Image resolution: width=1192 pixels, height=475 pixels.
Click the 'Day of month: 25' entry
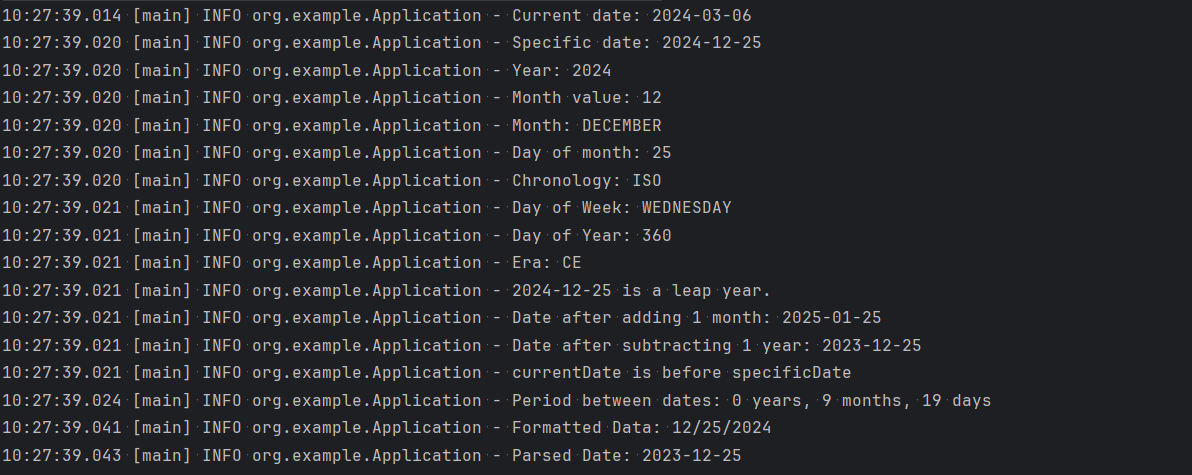(x=591, y=153)
